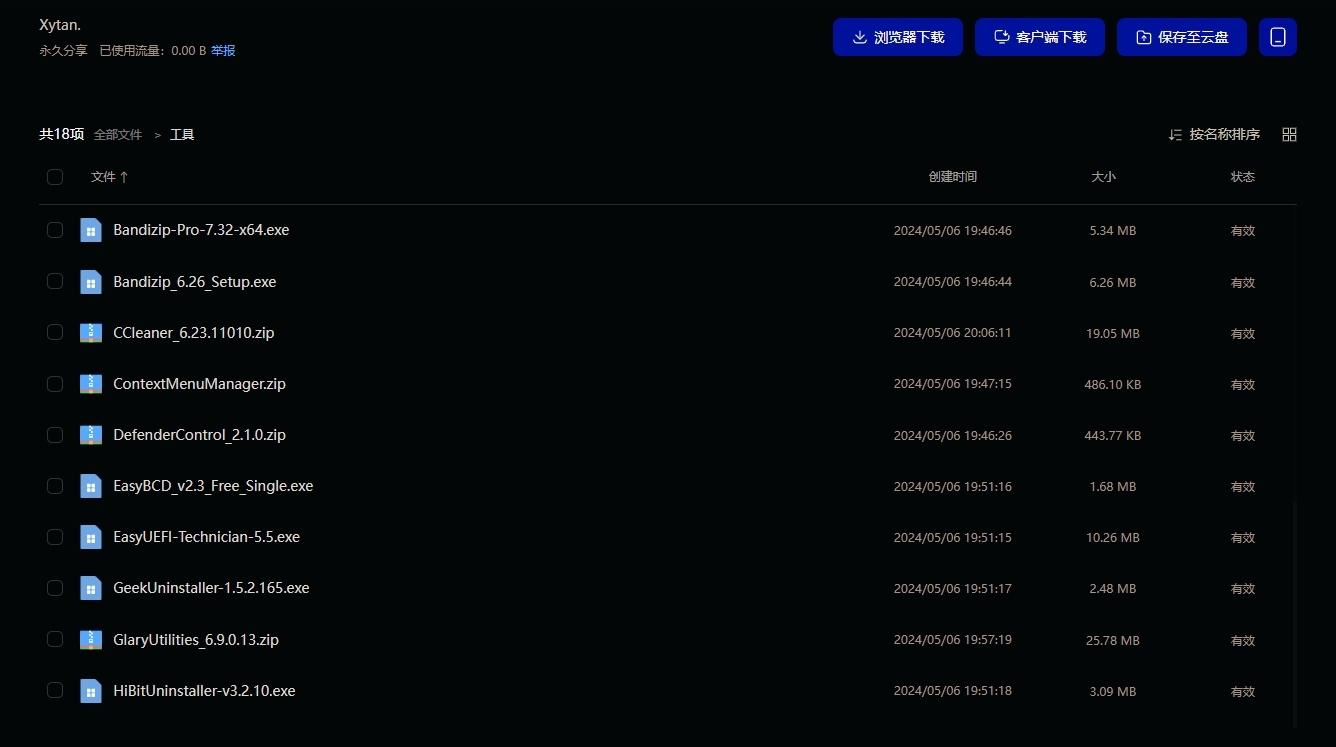The width and height of the screenshot is (1336, 747).
Task: Open file ContextMenuManager.zip
Action: point(200,384)
